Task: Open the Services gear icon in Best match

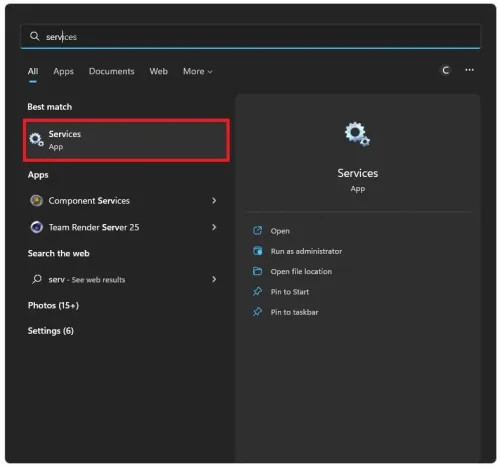Action: point(36,140)
